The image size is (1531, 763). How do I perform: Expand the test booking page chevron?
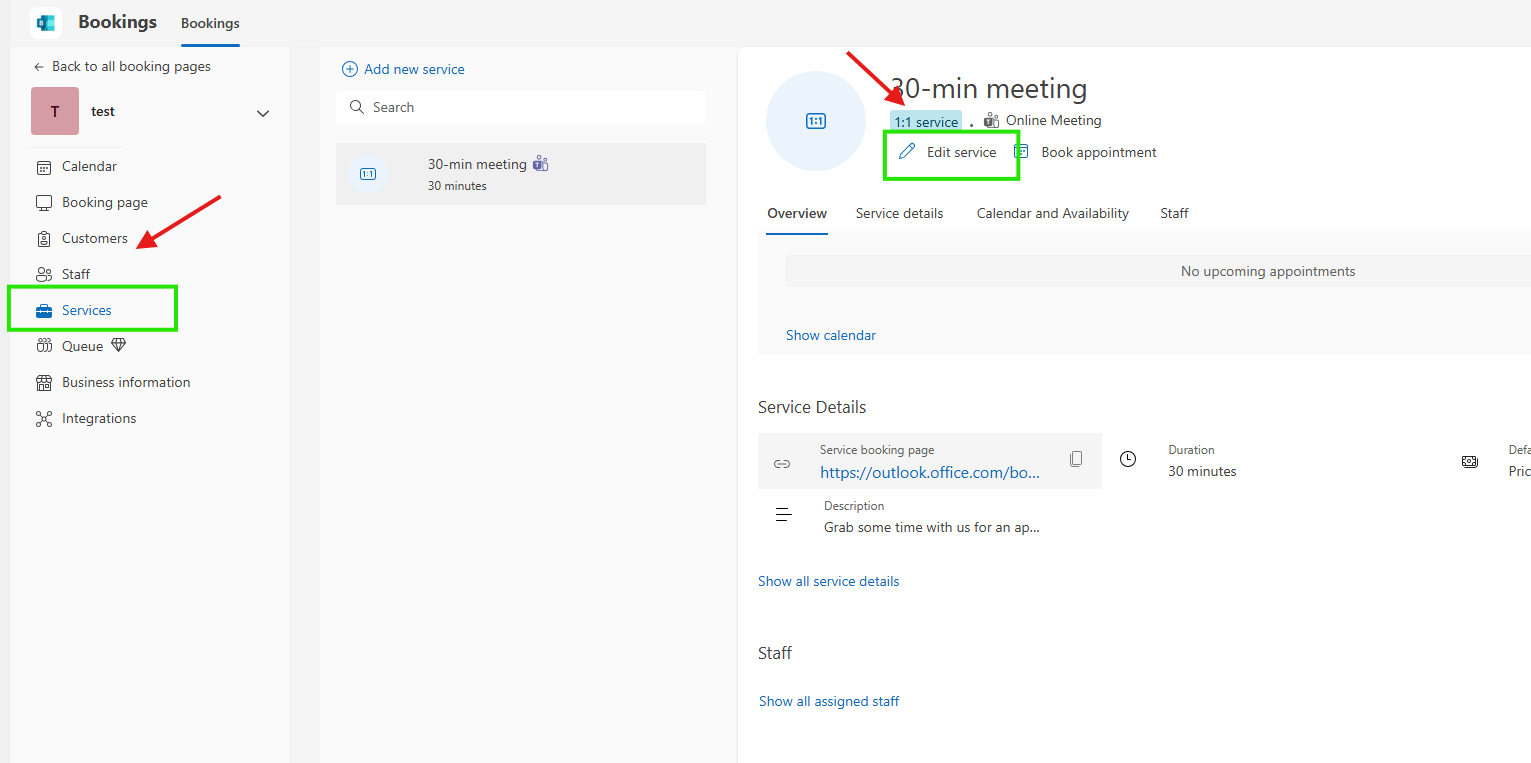(x=263, y=113)
